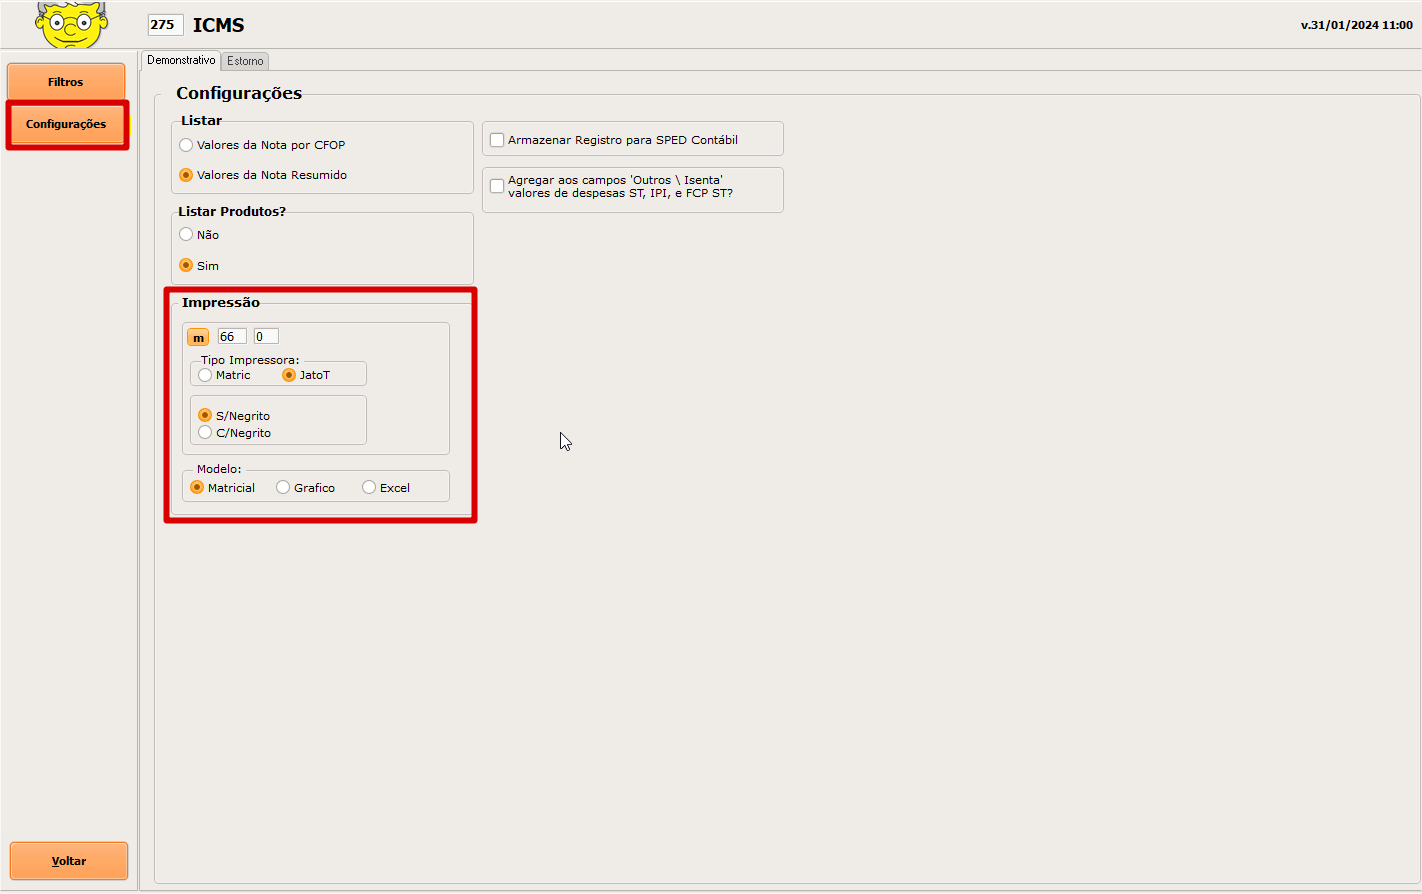The image size is (1422, 894).
Task: Open the Configurações section
Action: (x=66, y=124)
